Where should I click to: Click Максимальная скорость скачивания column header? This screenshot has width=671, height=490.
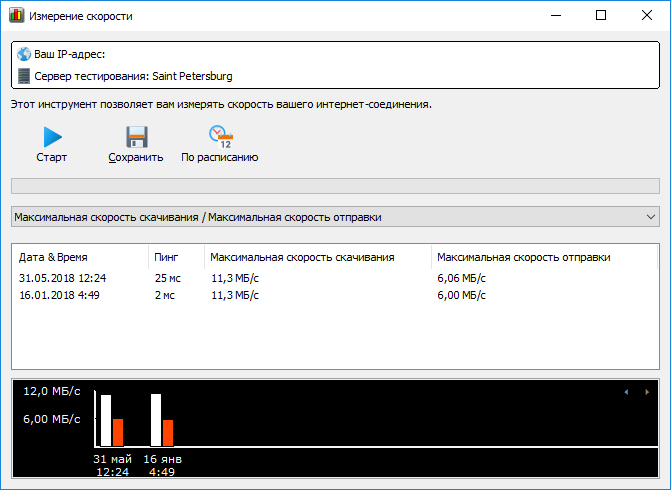click(x=316, y=257)
